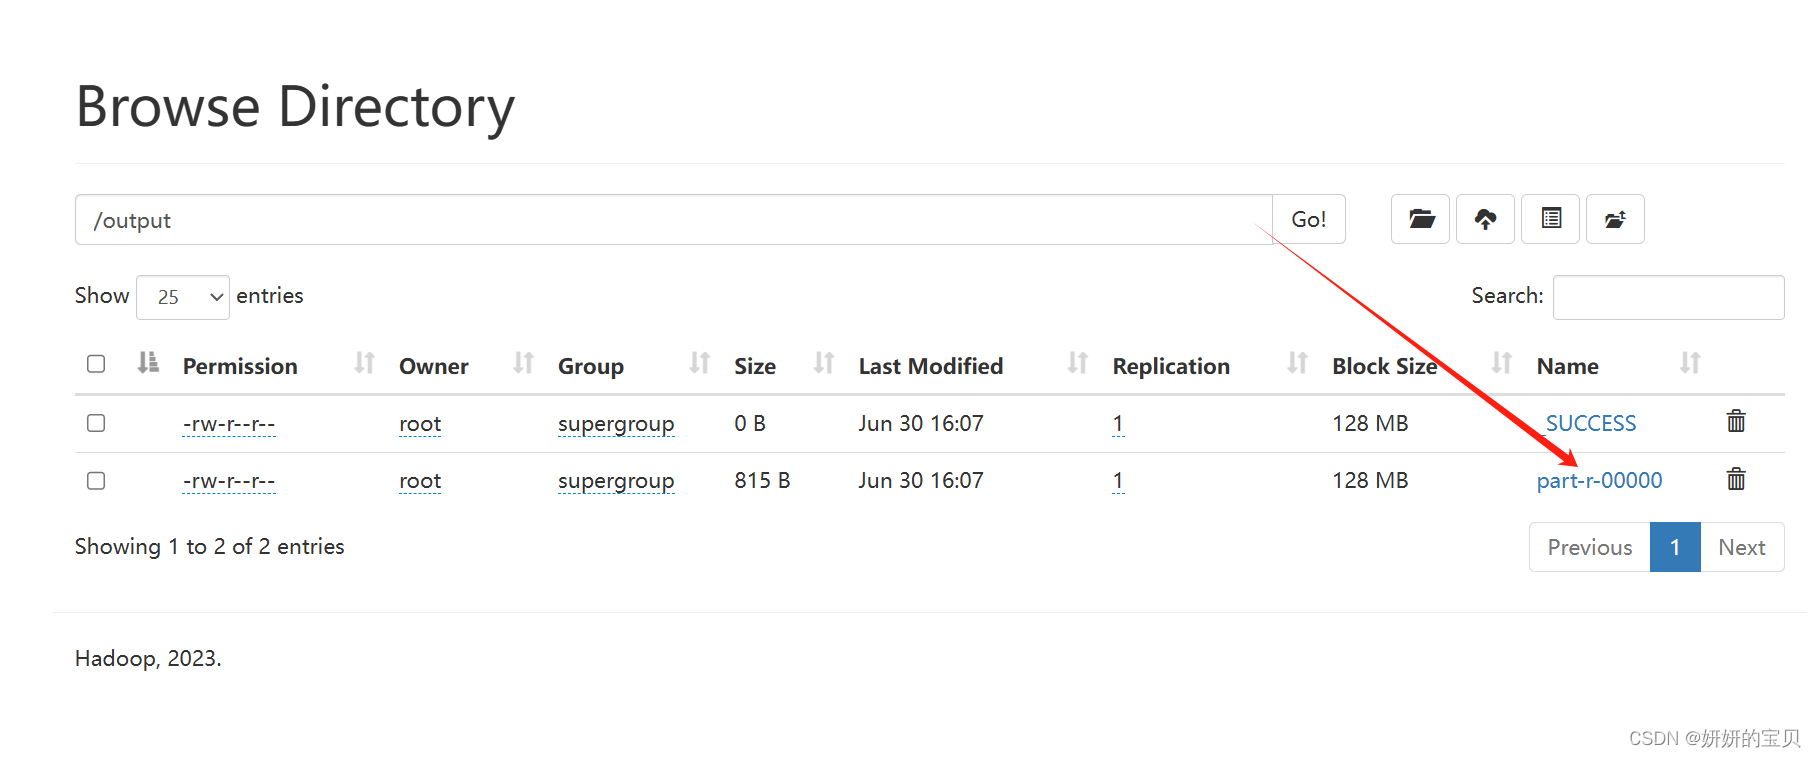Check the box for the _SUCCESS row
The width and height of the screenshot is (1816, 757).
tap(96, 423)
